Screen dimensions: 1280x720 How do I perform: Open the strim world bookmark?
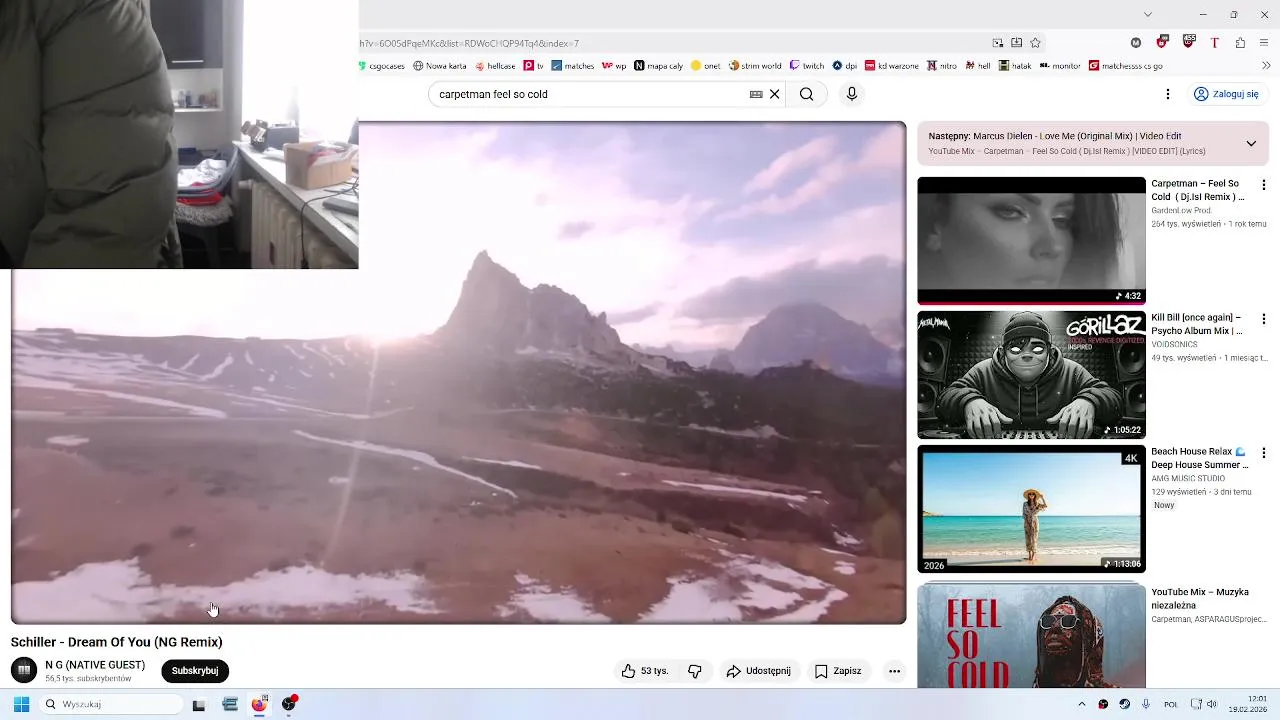[x=755, y=66]
